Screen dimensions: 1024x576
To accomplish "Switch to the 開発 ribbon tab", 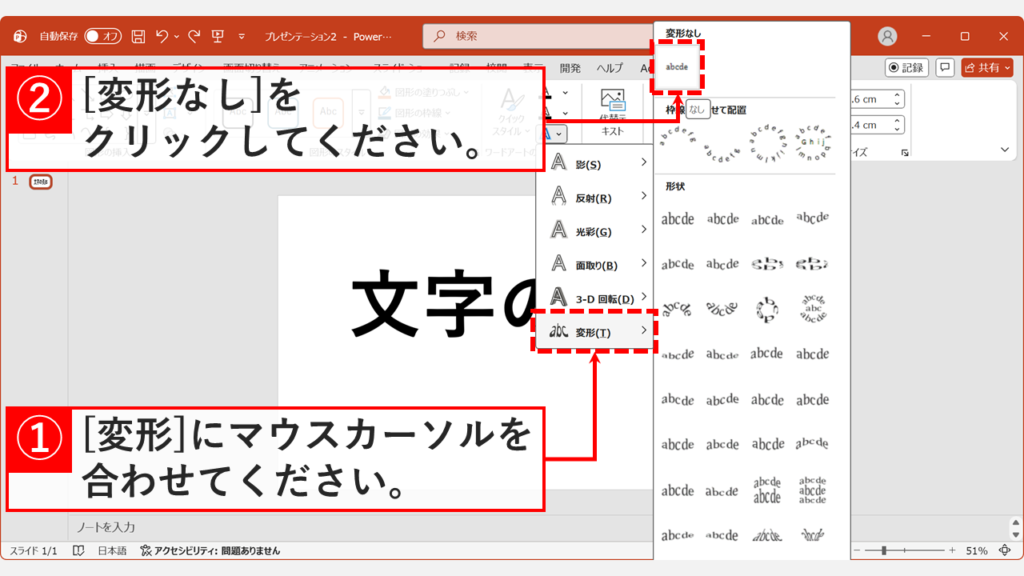I will coord(570,68).
